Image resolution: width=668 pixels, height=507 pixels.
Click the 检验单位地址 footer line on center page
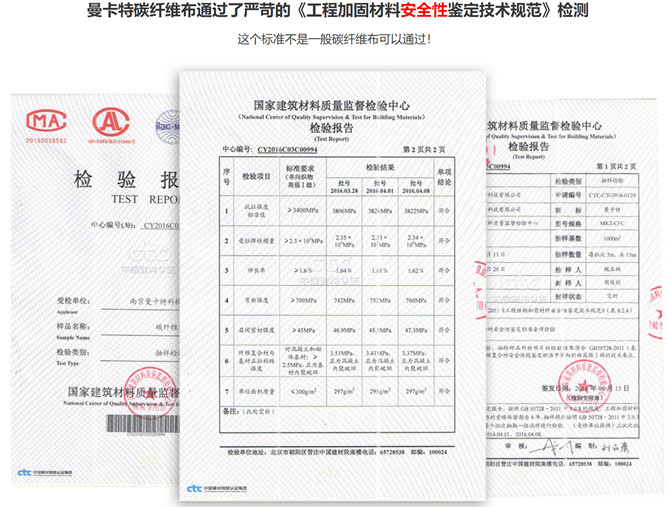337,452
